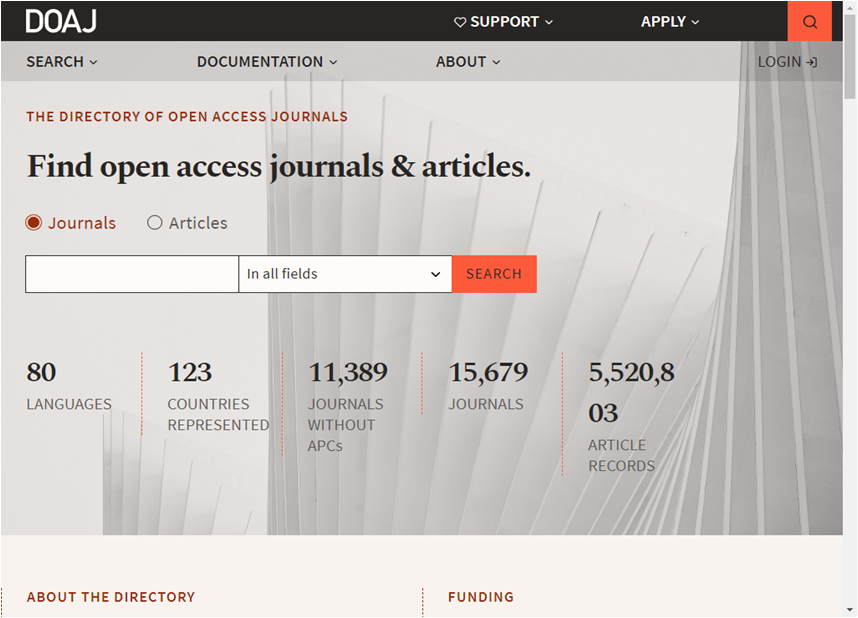Click the '123' countries represented count
Image resolution: width=858 pixels, height=618 pixels.
click(x=189, y=373)
